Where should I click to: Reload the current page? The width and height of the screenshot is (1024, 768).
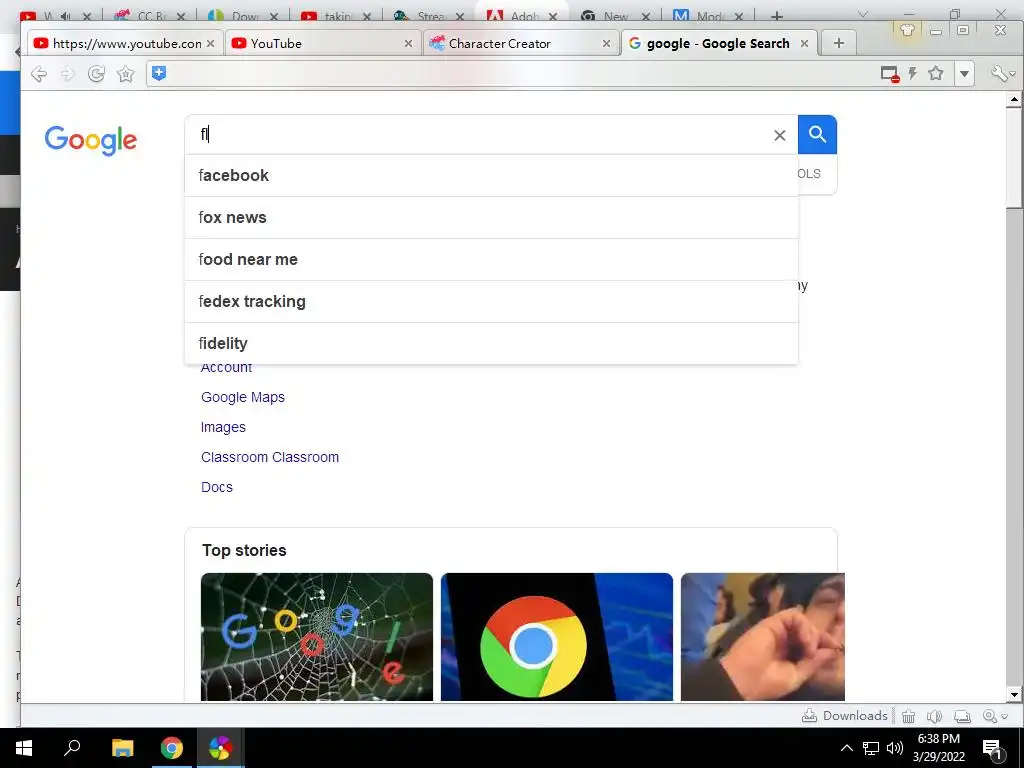[x=96, y=74]
